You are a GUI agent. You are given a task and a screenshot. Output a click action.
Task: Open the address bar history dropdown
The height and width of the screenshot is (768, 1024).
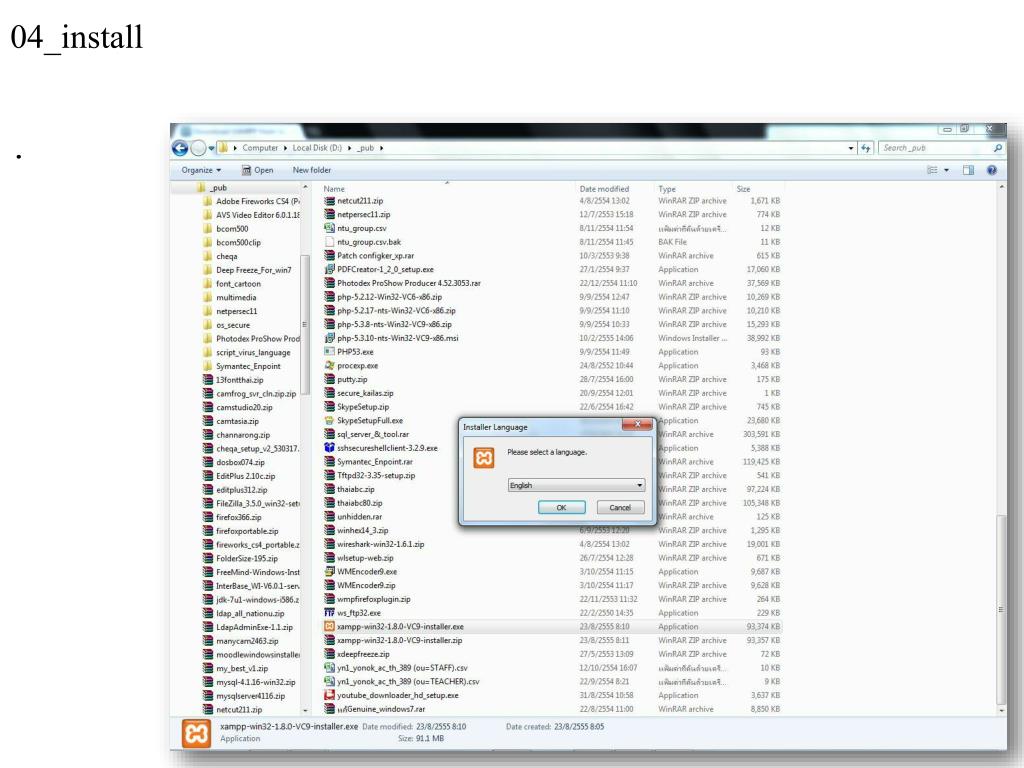coord(850,148)
